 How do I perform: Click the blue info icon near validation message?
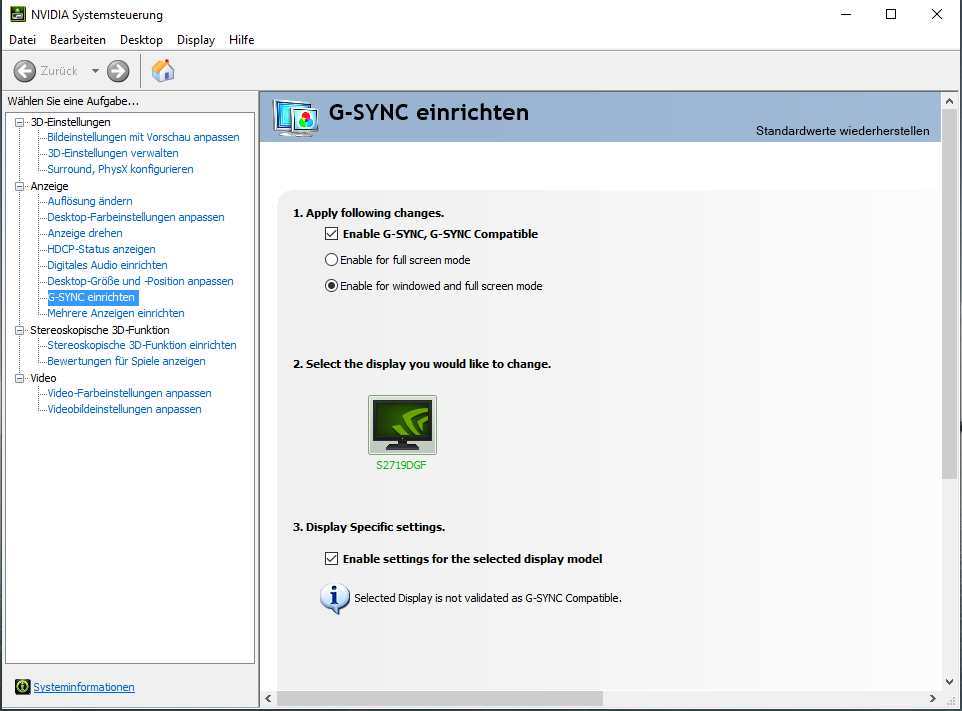[x=334, y=598]
